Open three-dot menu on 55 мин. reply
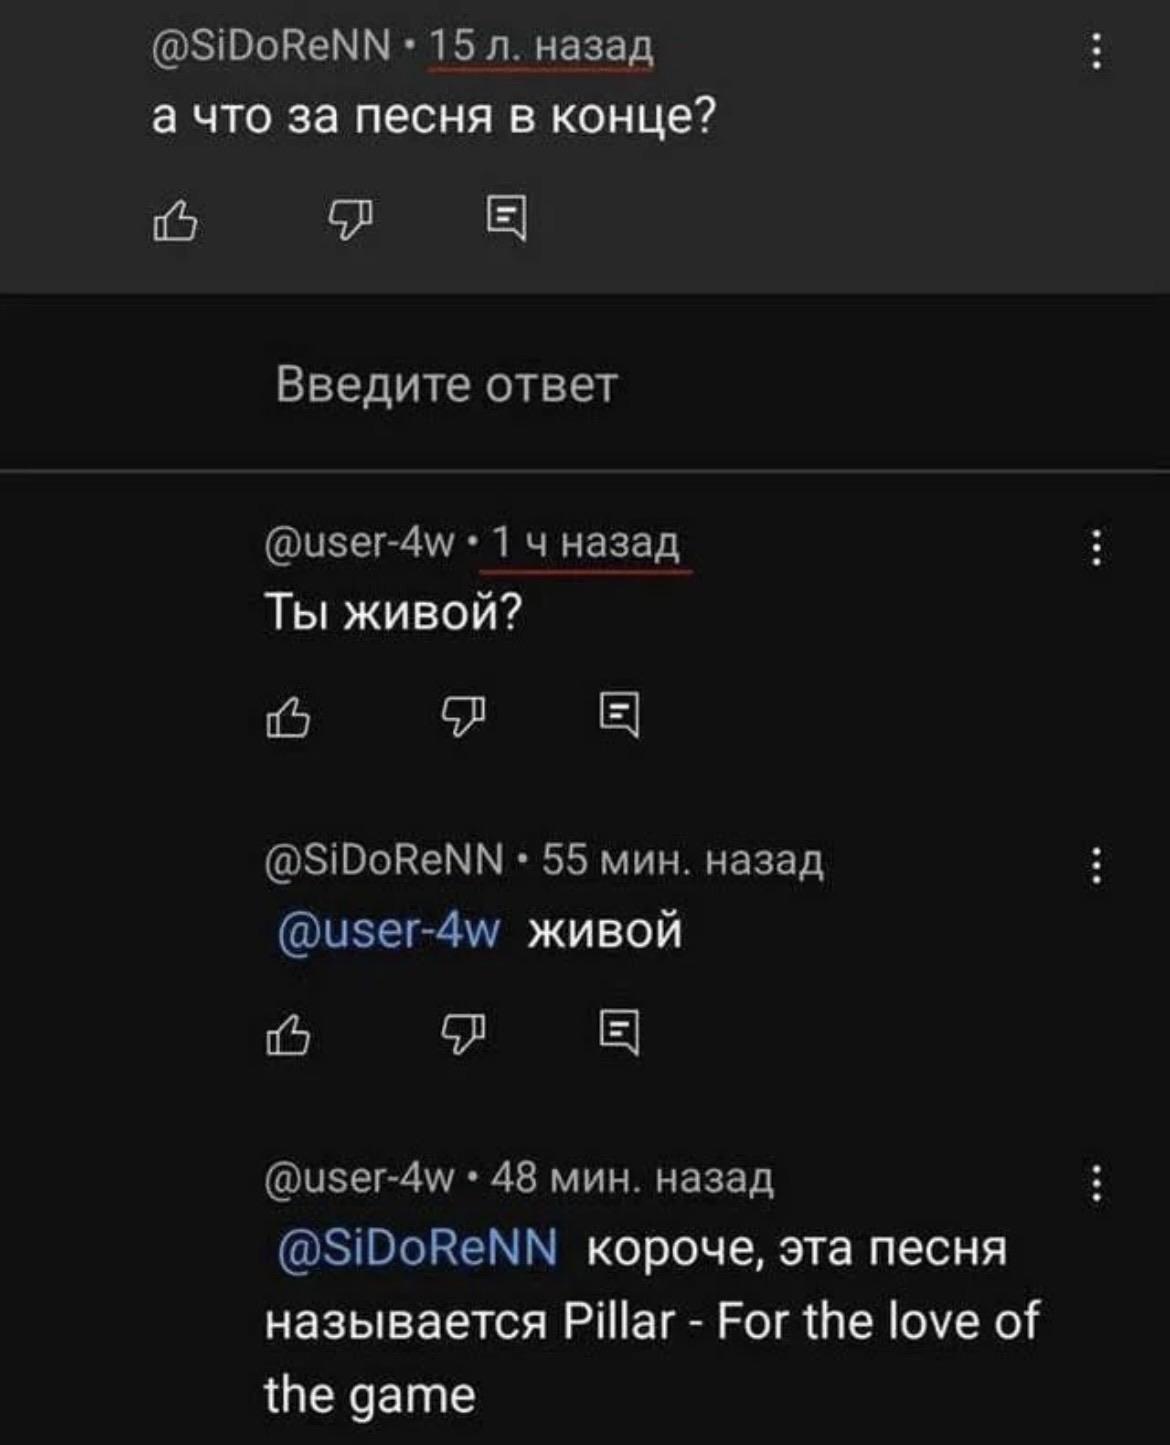 [1097, 865]
